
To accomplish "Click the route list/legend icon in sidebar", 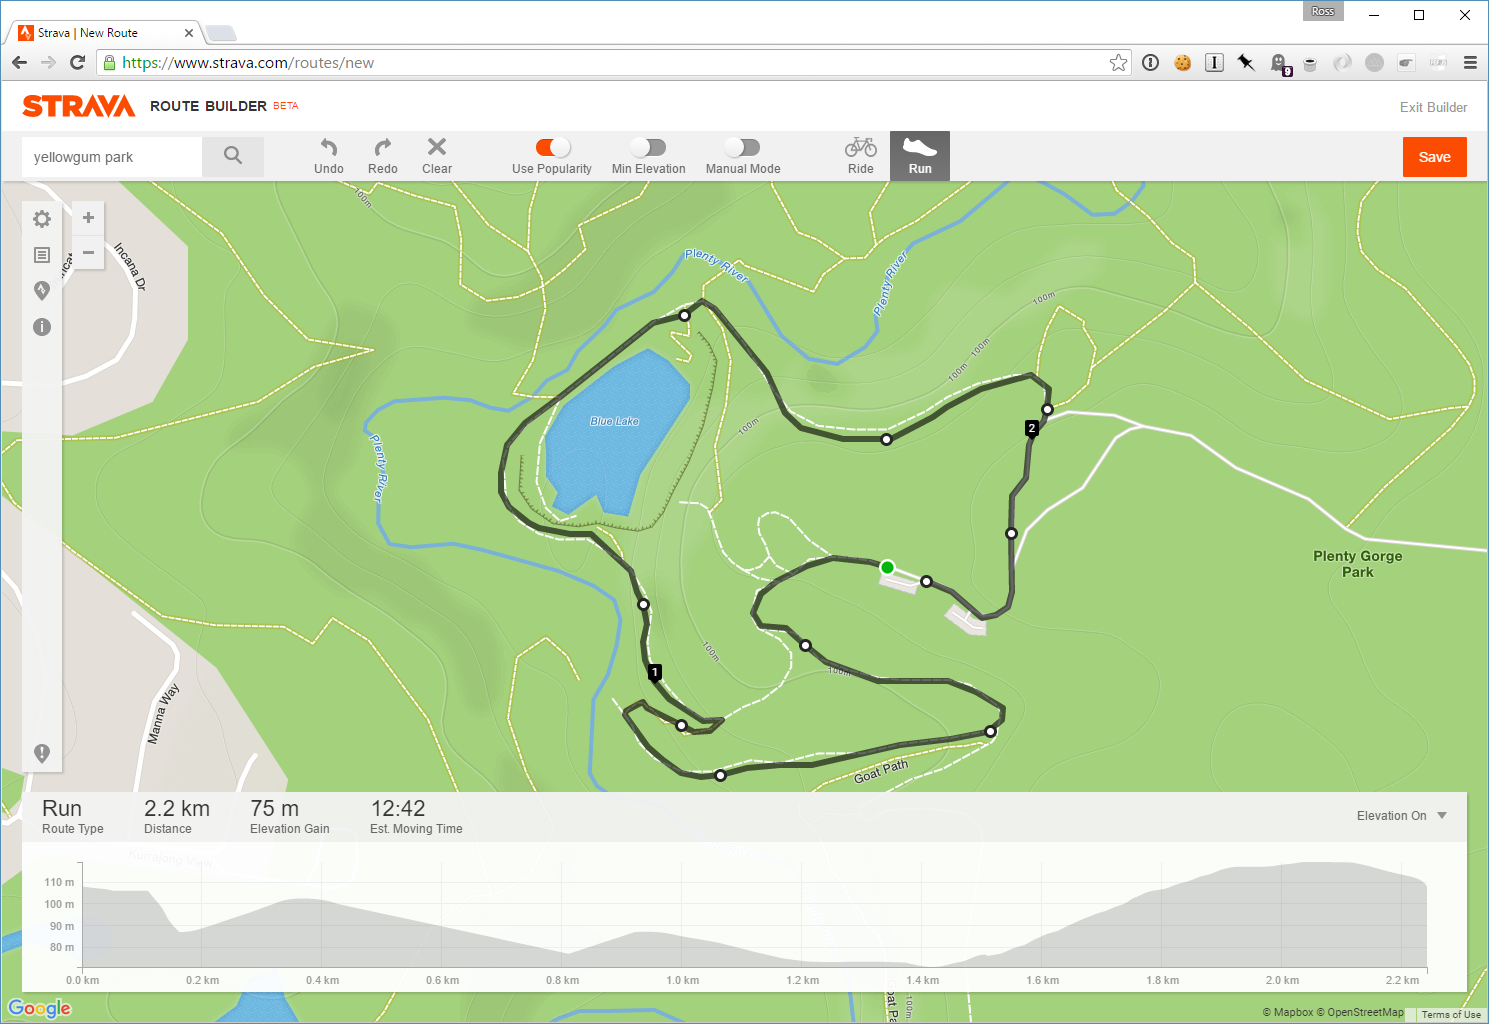I will coord(41,254).
